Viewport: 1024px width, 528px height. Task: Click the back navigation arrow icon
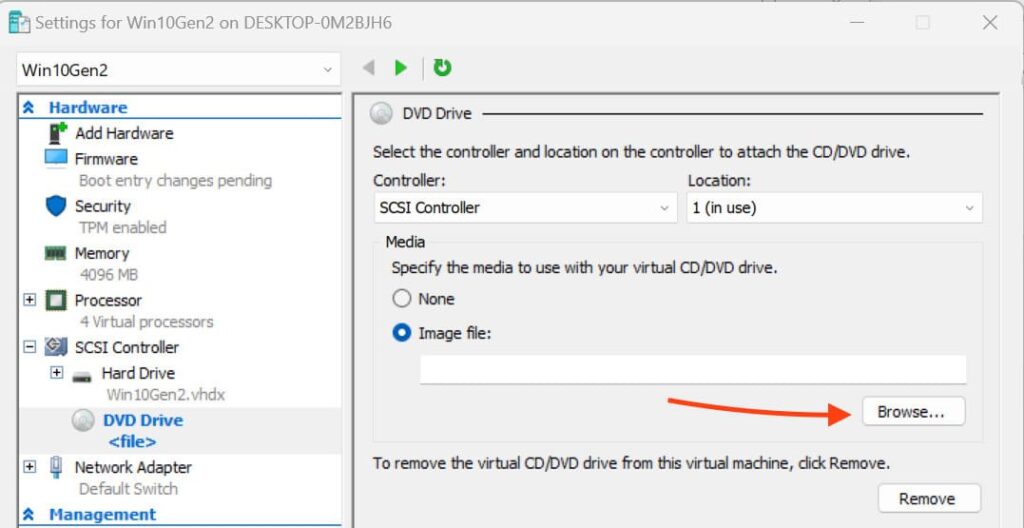[368, 68]
